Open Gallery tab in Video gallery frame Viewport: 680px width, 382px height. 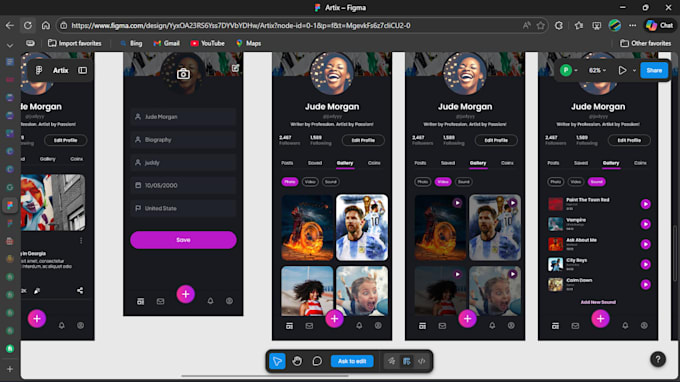[x=478, y=163]
